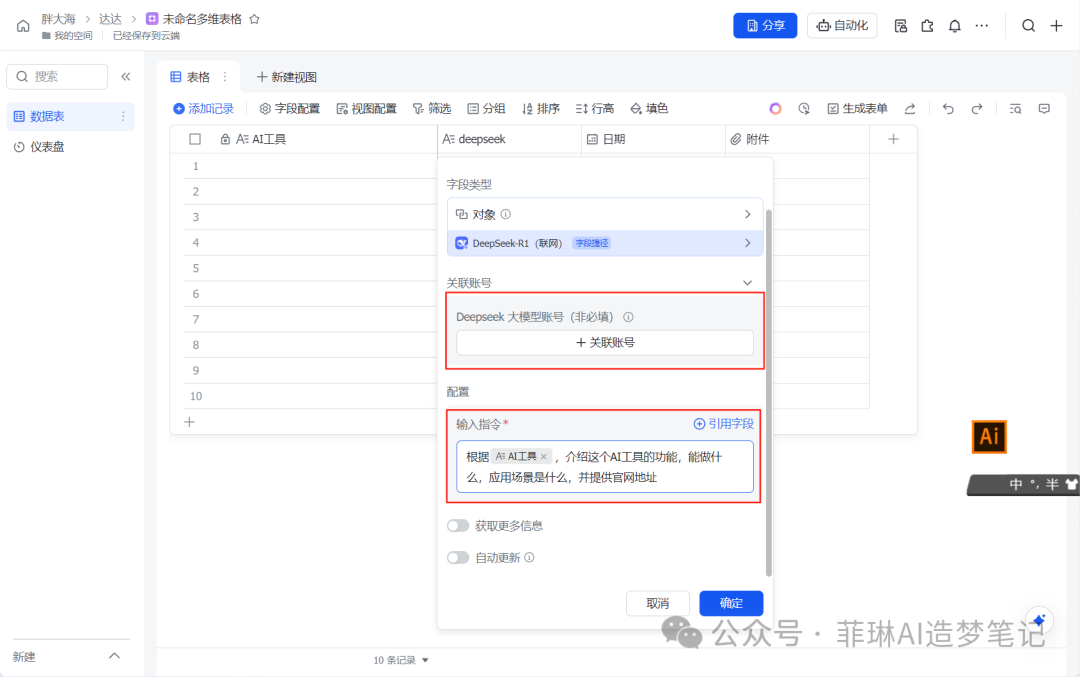
Task: Click the Adobe Illustrator Ai icon
Action: tap(989, 437)
